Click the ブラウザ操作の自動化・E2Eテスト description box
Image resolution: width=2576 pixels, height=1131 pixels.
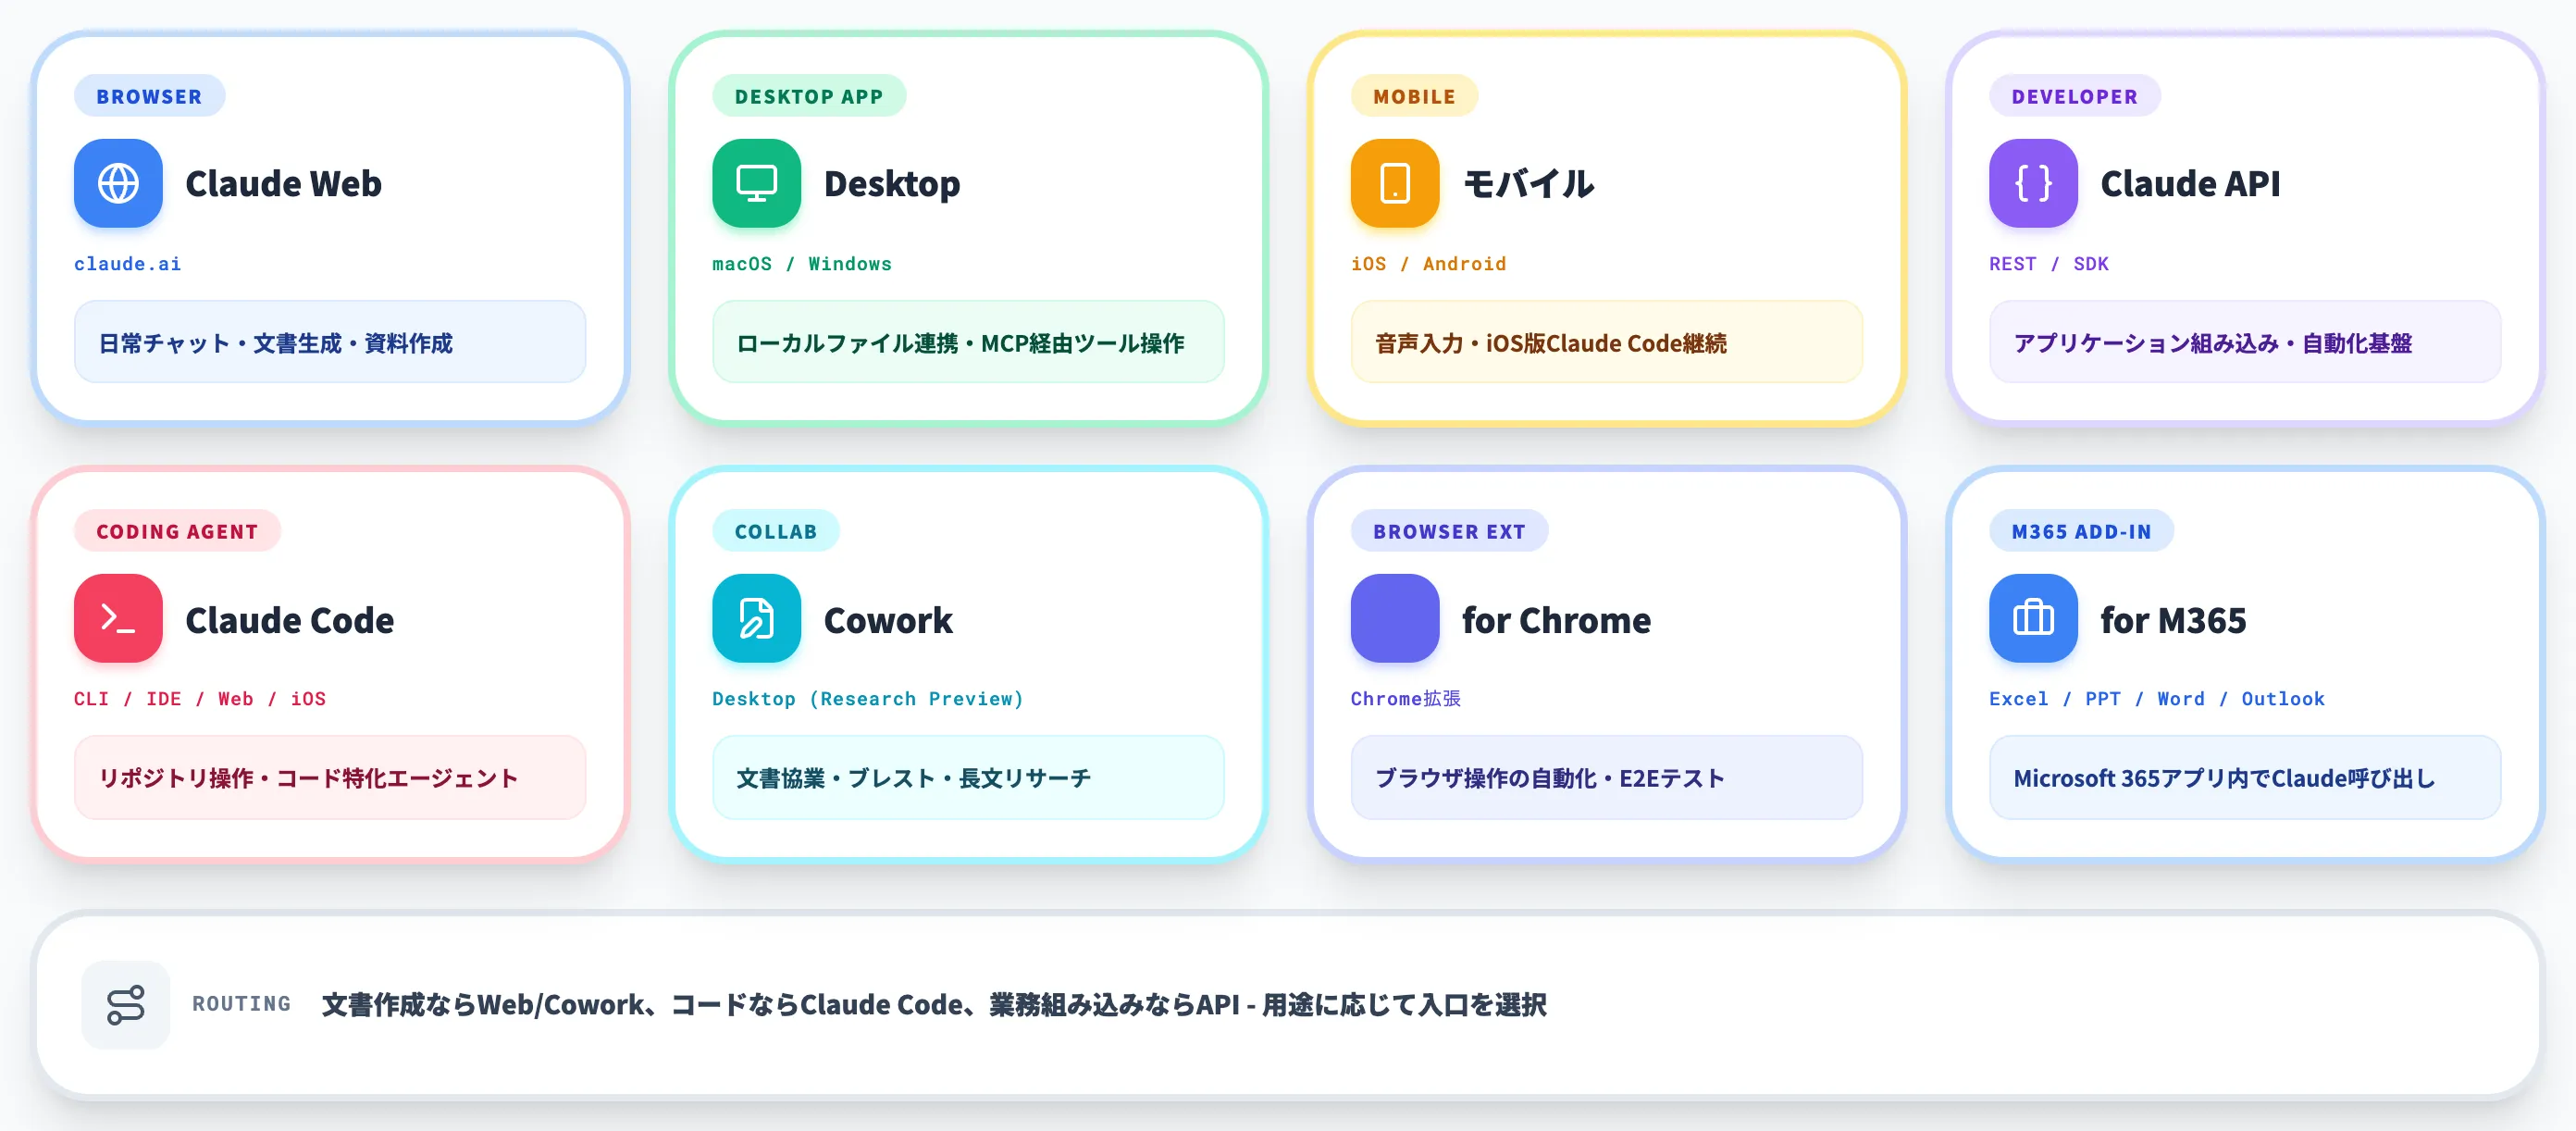(1606, 777)
